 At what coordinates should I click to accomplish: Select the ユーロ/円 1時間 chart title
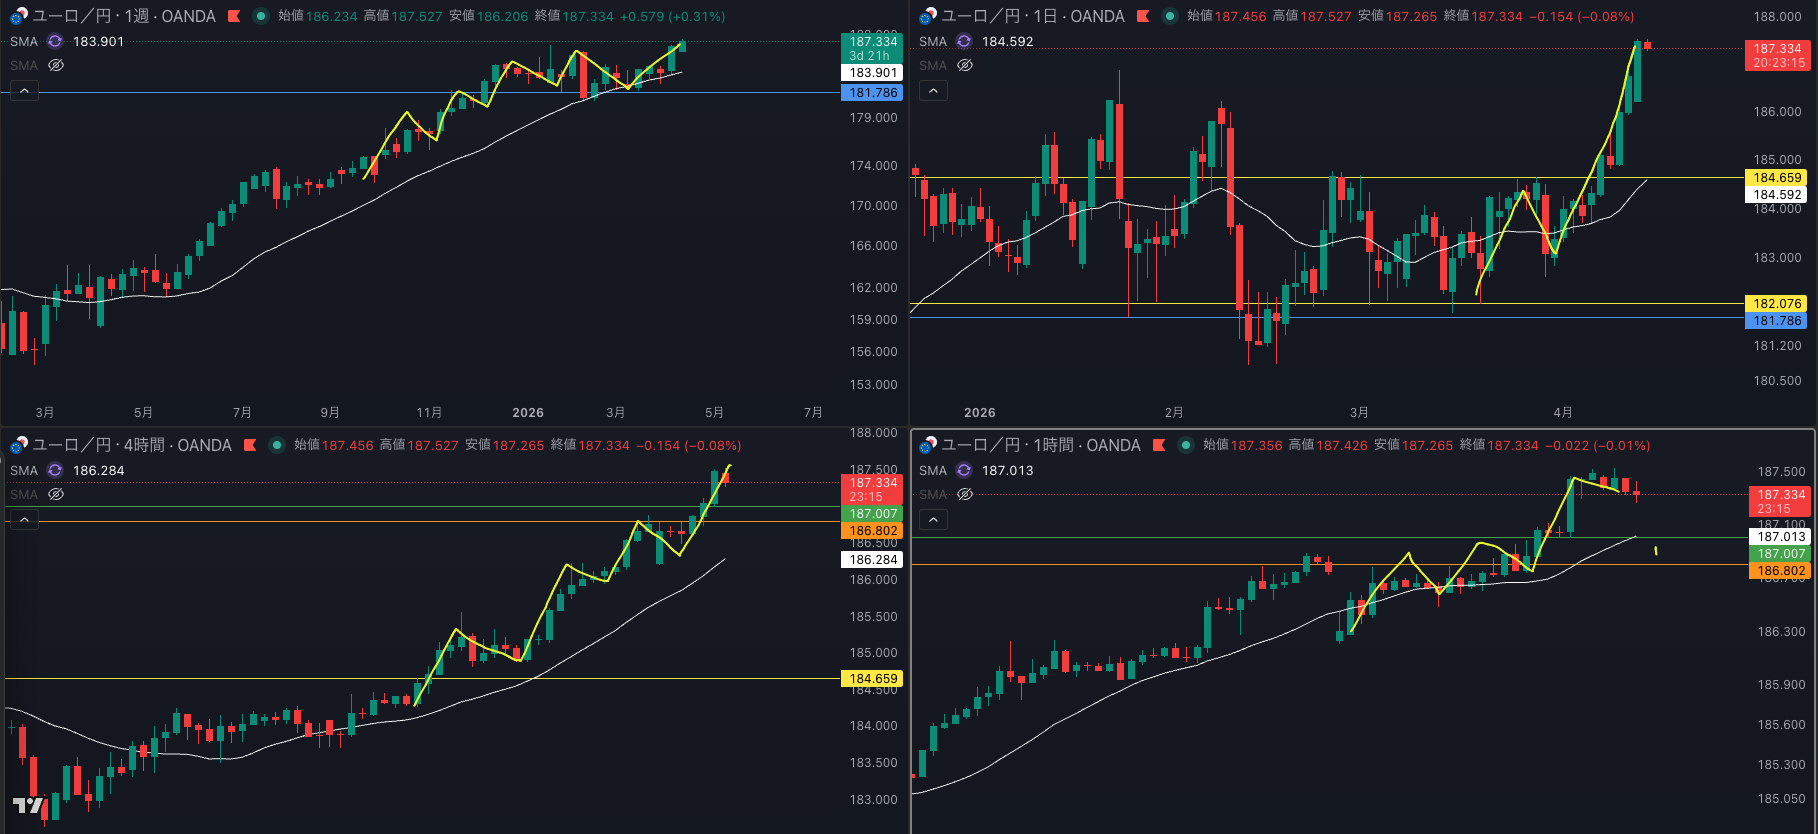click(1040, 445)
